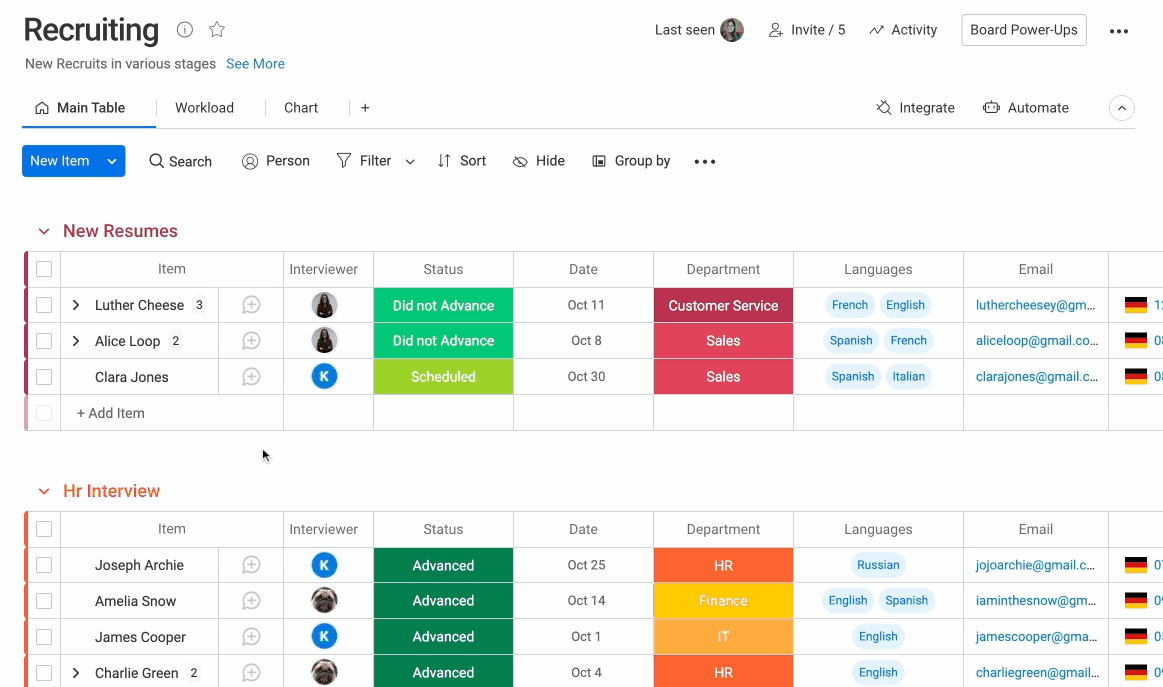Select all items in New Resumes group
1163x687 pixels.
click(x=44, y=269)
